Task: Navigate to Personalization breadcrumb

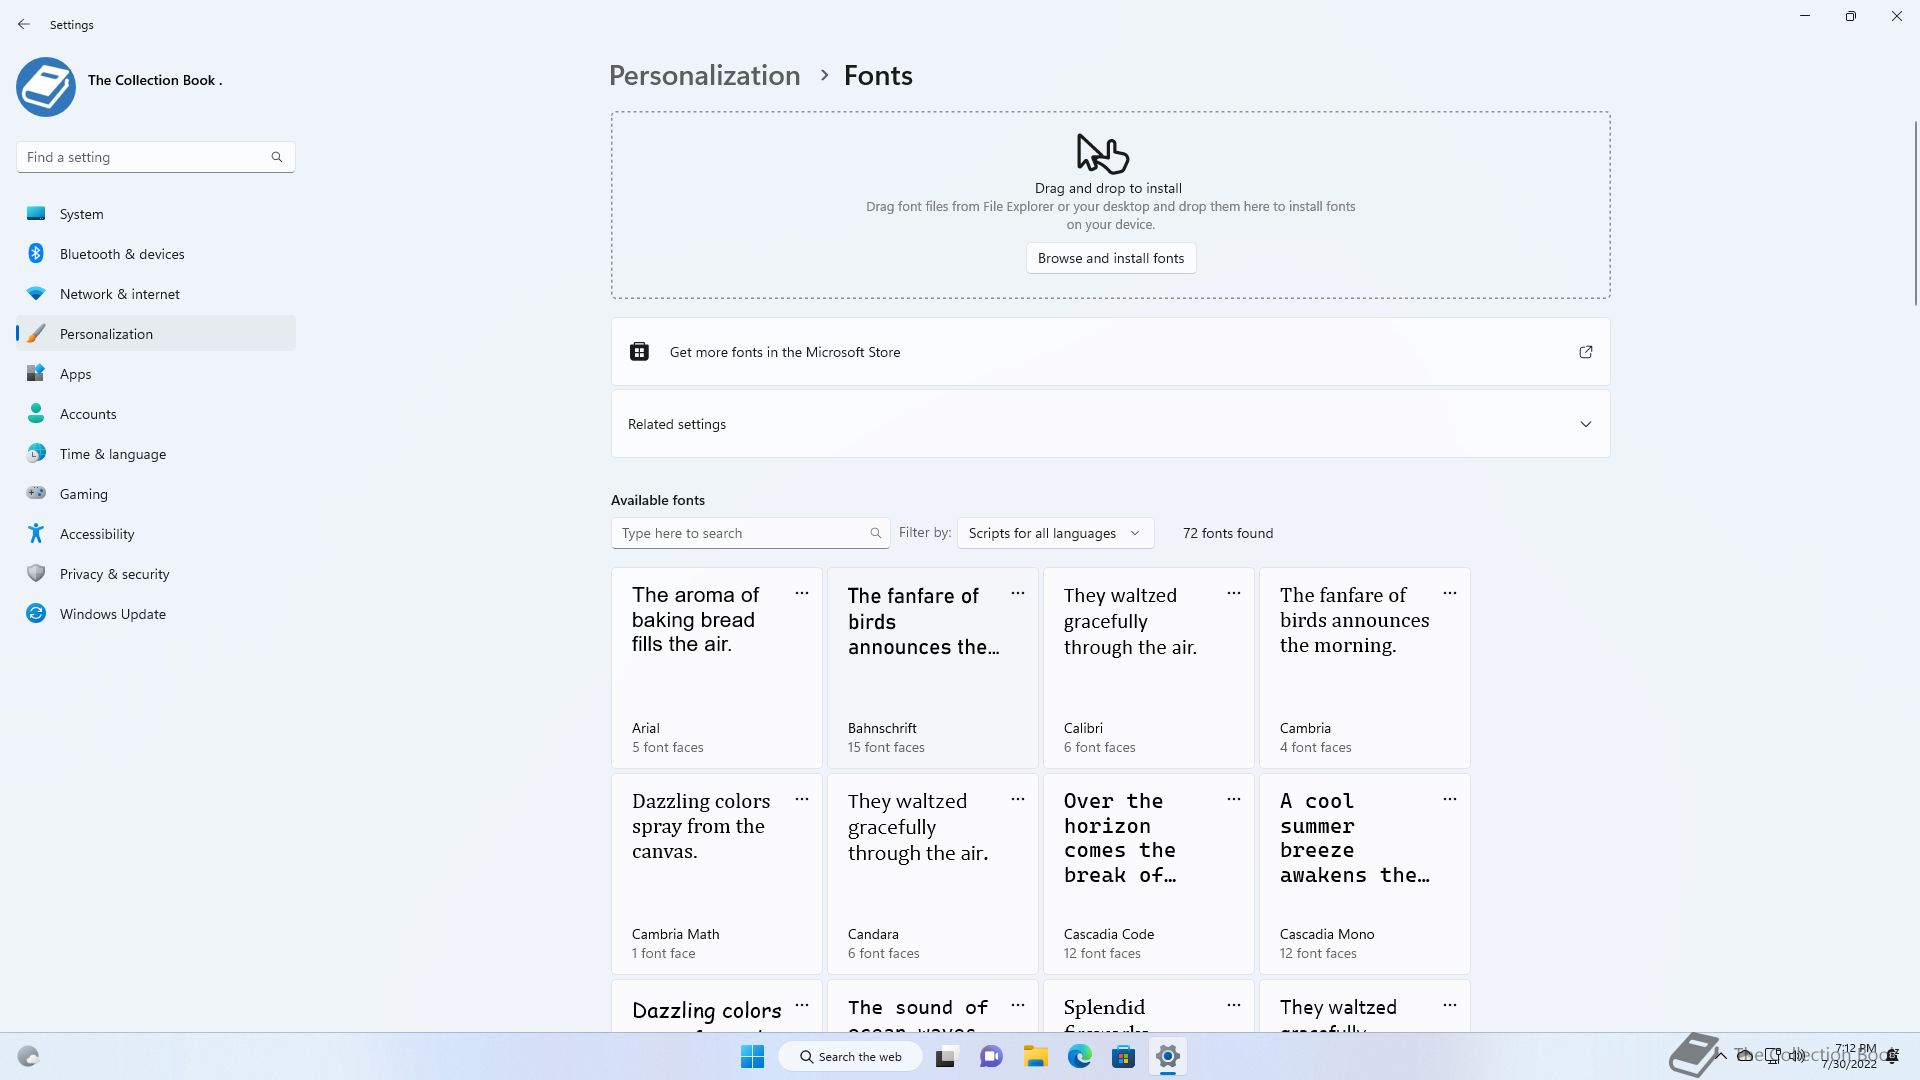Action: point(705,76)
